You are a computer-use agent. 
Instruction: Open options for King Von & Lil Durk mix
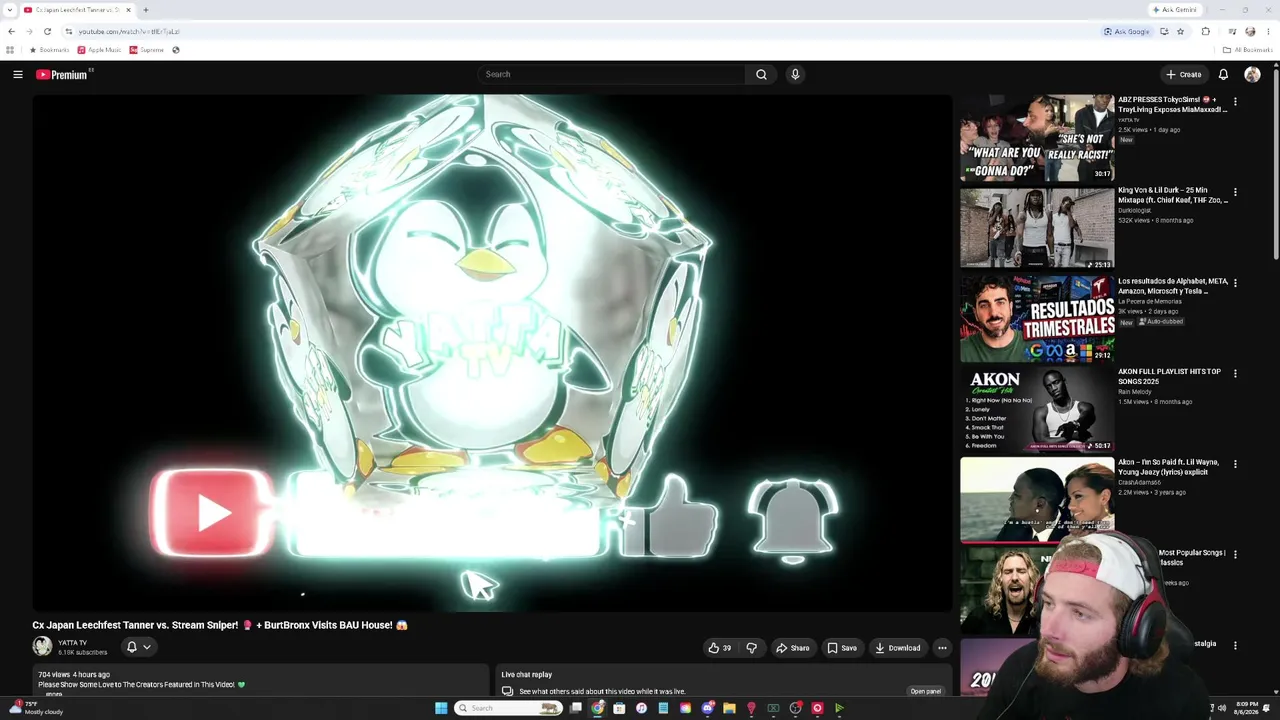1235,192
